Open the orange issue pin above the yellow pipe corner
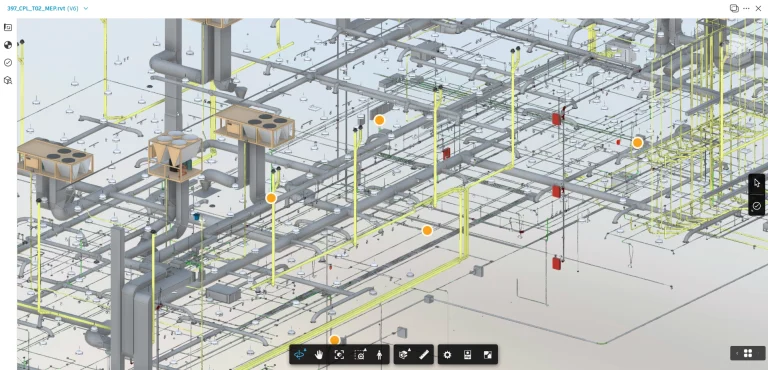The image size is (768, 370). (427, 230)
